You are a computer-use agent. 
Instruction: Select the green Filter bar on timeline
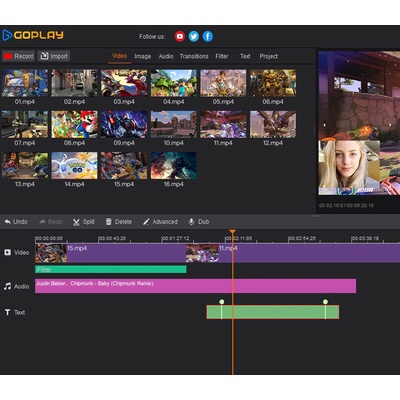111,269
